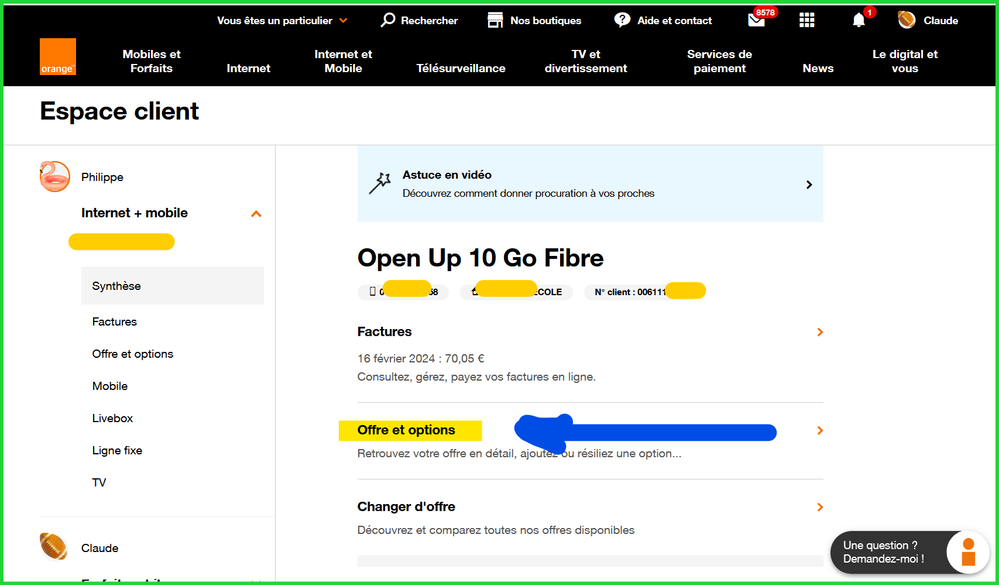
Task: Open the TV et divertissement menu
Action: click(586, 61)
